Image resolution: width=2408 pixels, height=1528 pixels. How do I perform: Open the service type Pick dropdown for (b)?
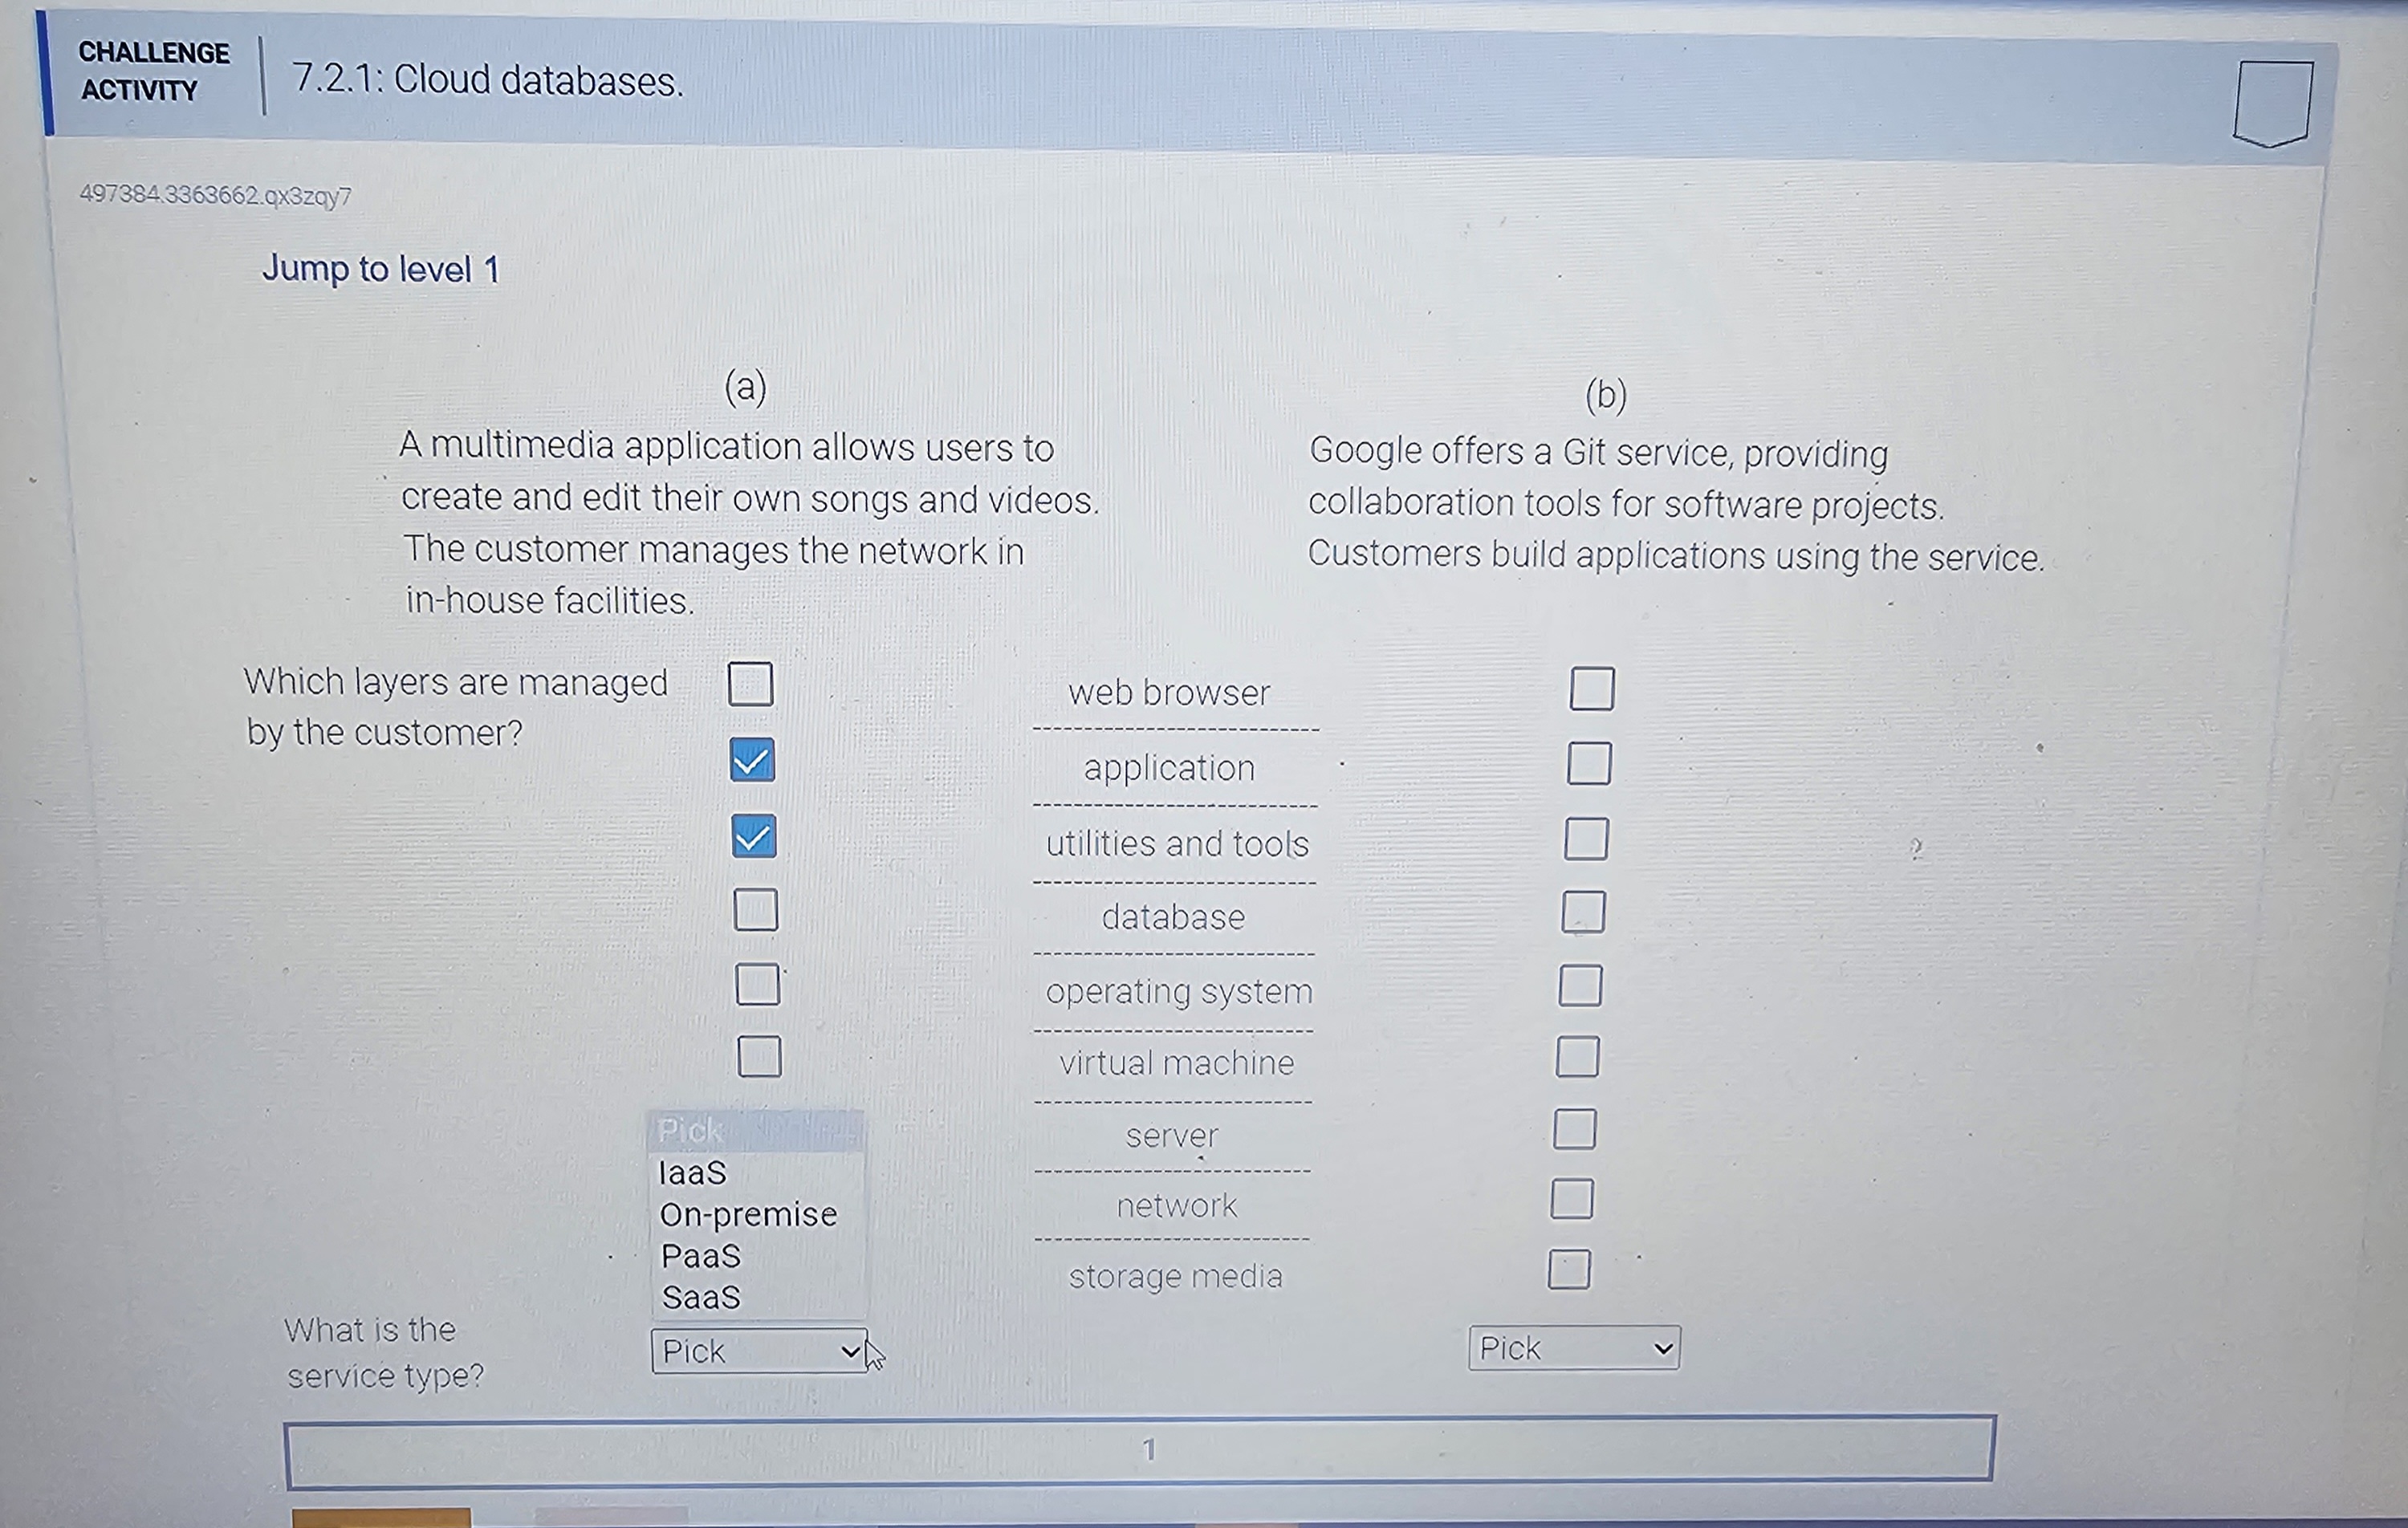point(1574,1348)
